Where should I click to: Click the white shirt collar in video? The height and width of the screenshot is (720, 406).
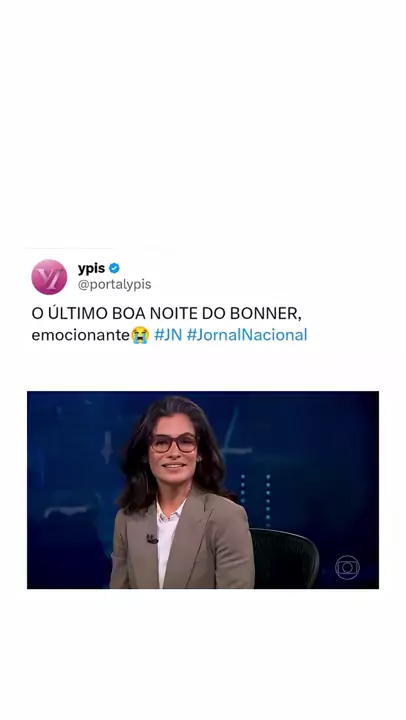coord(169,512)
